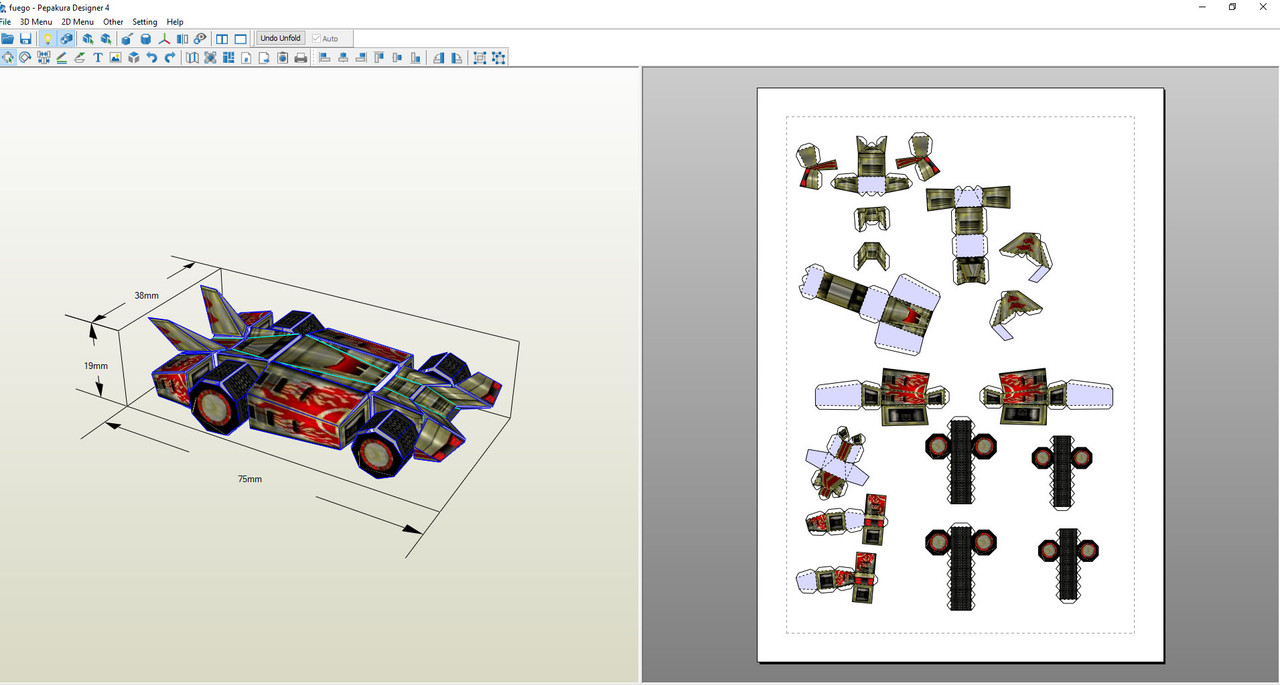Toggle the texture display cubes icon
This screenshot has height=685, width=1280.
pyautogui.click(x=66, y=39)
